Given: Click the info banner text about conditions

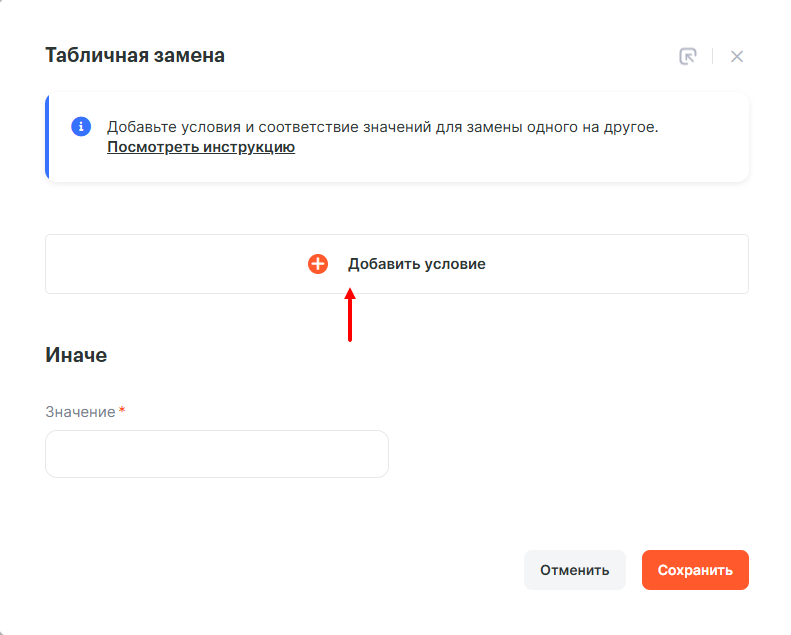Looking at the screenshot, I should click(400, 127).
